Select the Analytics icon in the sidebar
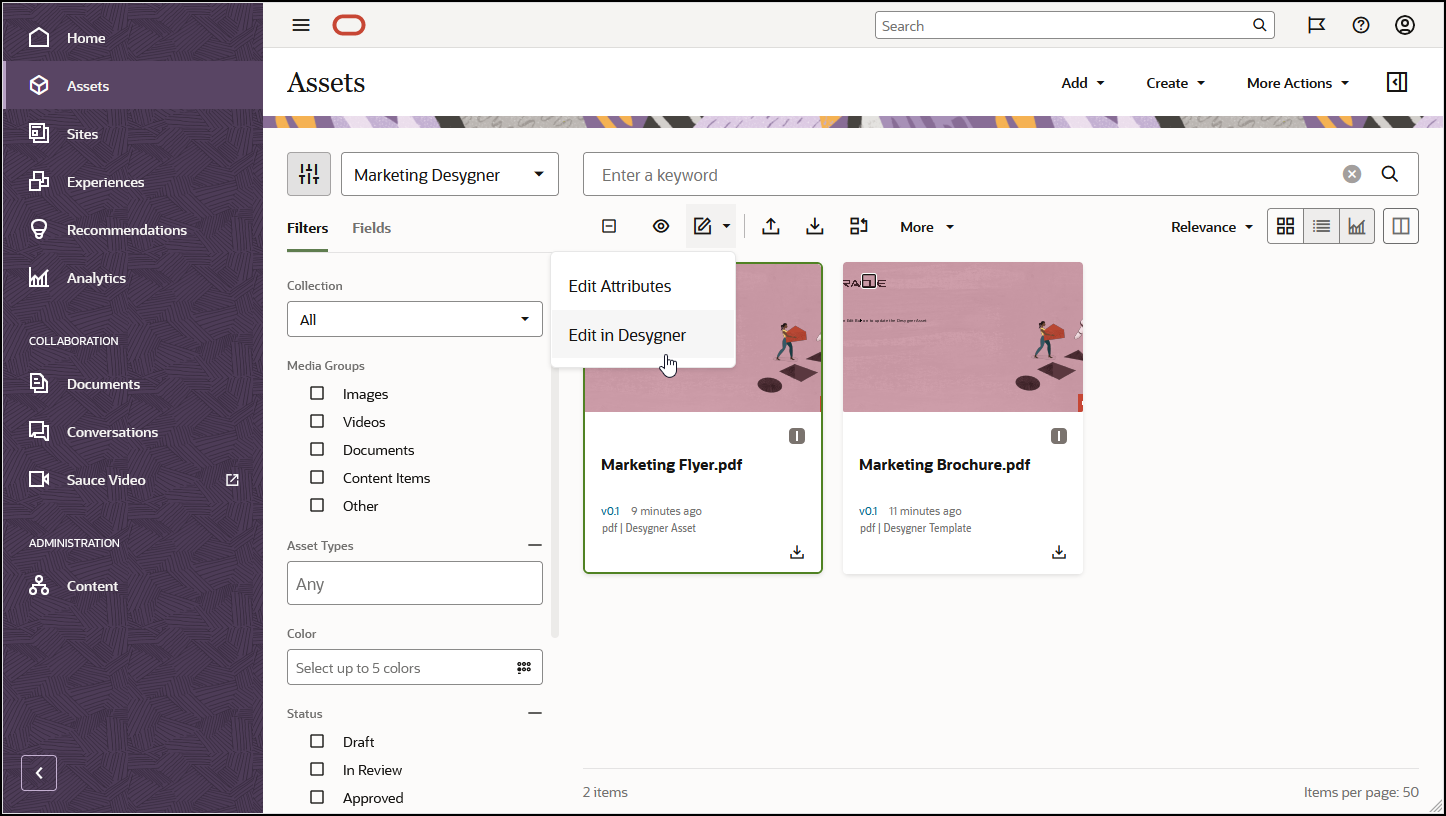Image resolution: width=1446 pixels, height=816 pixels. (40, 277)
